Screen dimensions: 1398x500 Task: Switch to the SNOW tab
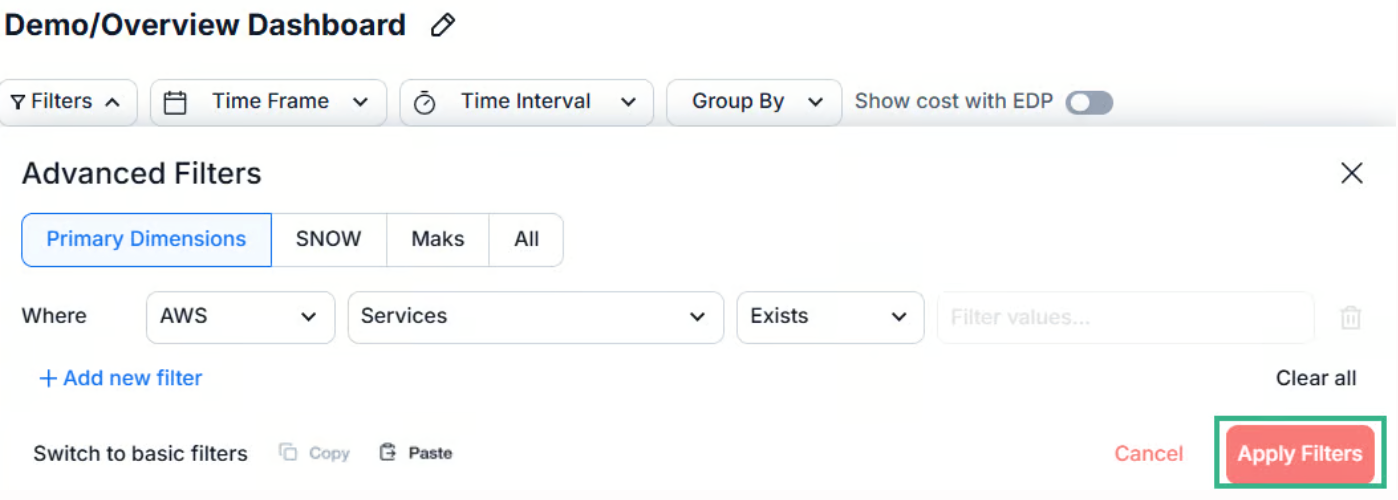(328, 239)
